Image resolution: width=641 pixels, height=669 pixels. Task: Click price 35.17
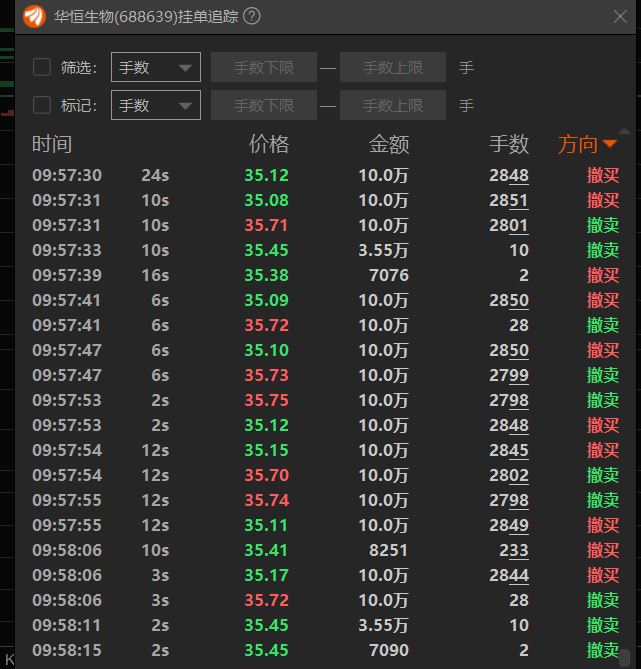[x=266, y=576]
